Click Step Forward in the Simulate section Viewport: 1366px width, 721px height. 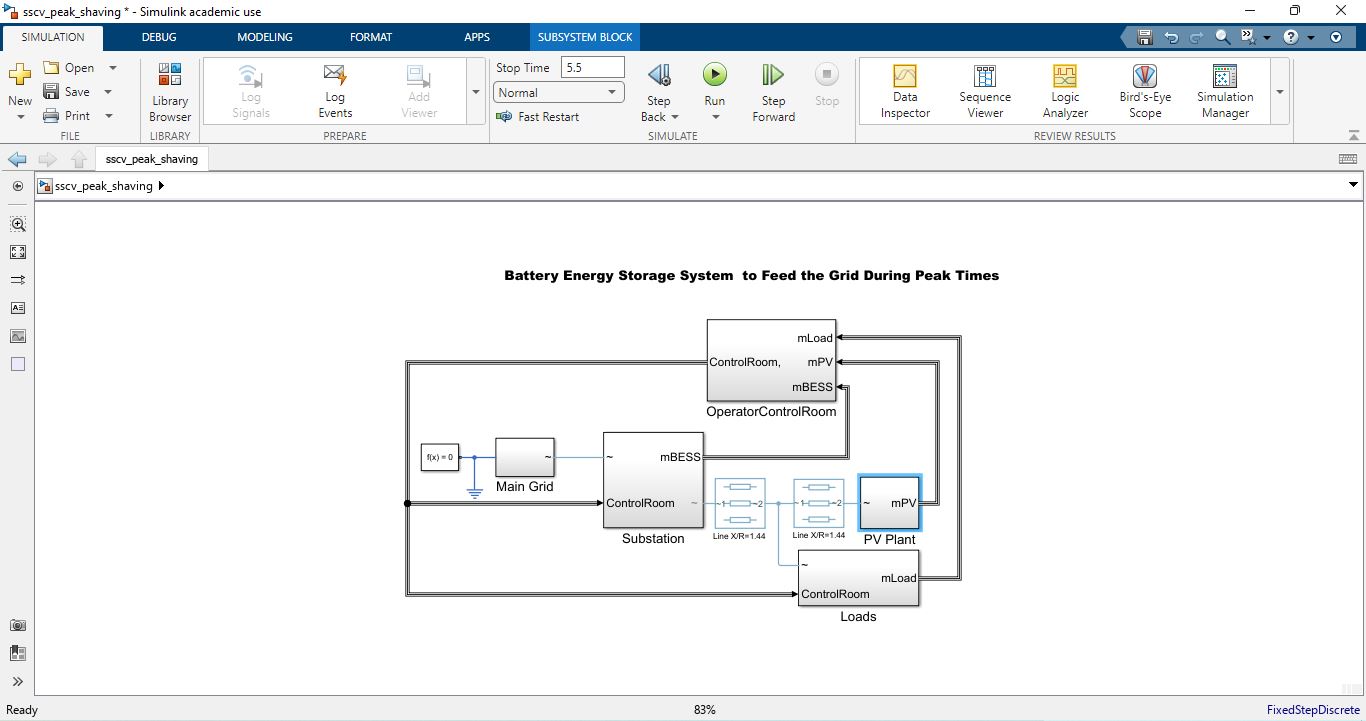tap(772, 90)
